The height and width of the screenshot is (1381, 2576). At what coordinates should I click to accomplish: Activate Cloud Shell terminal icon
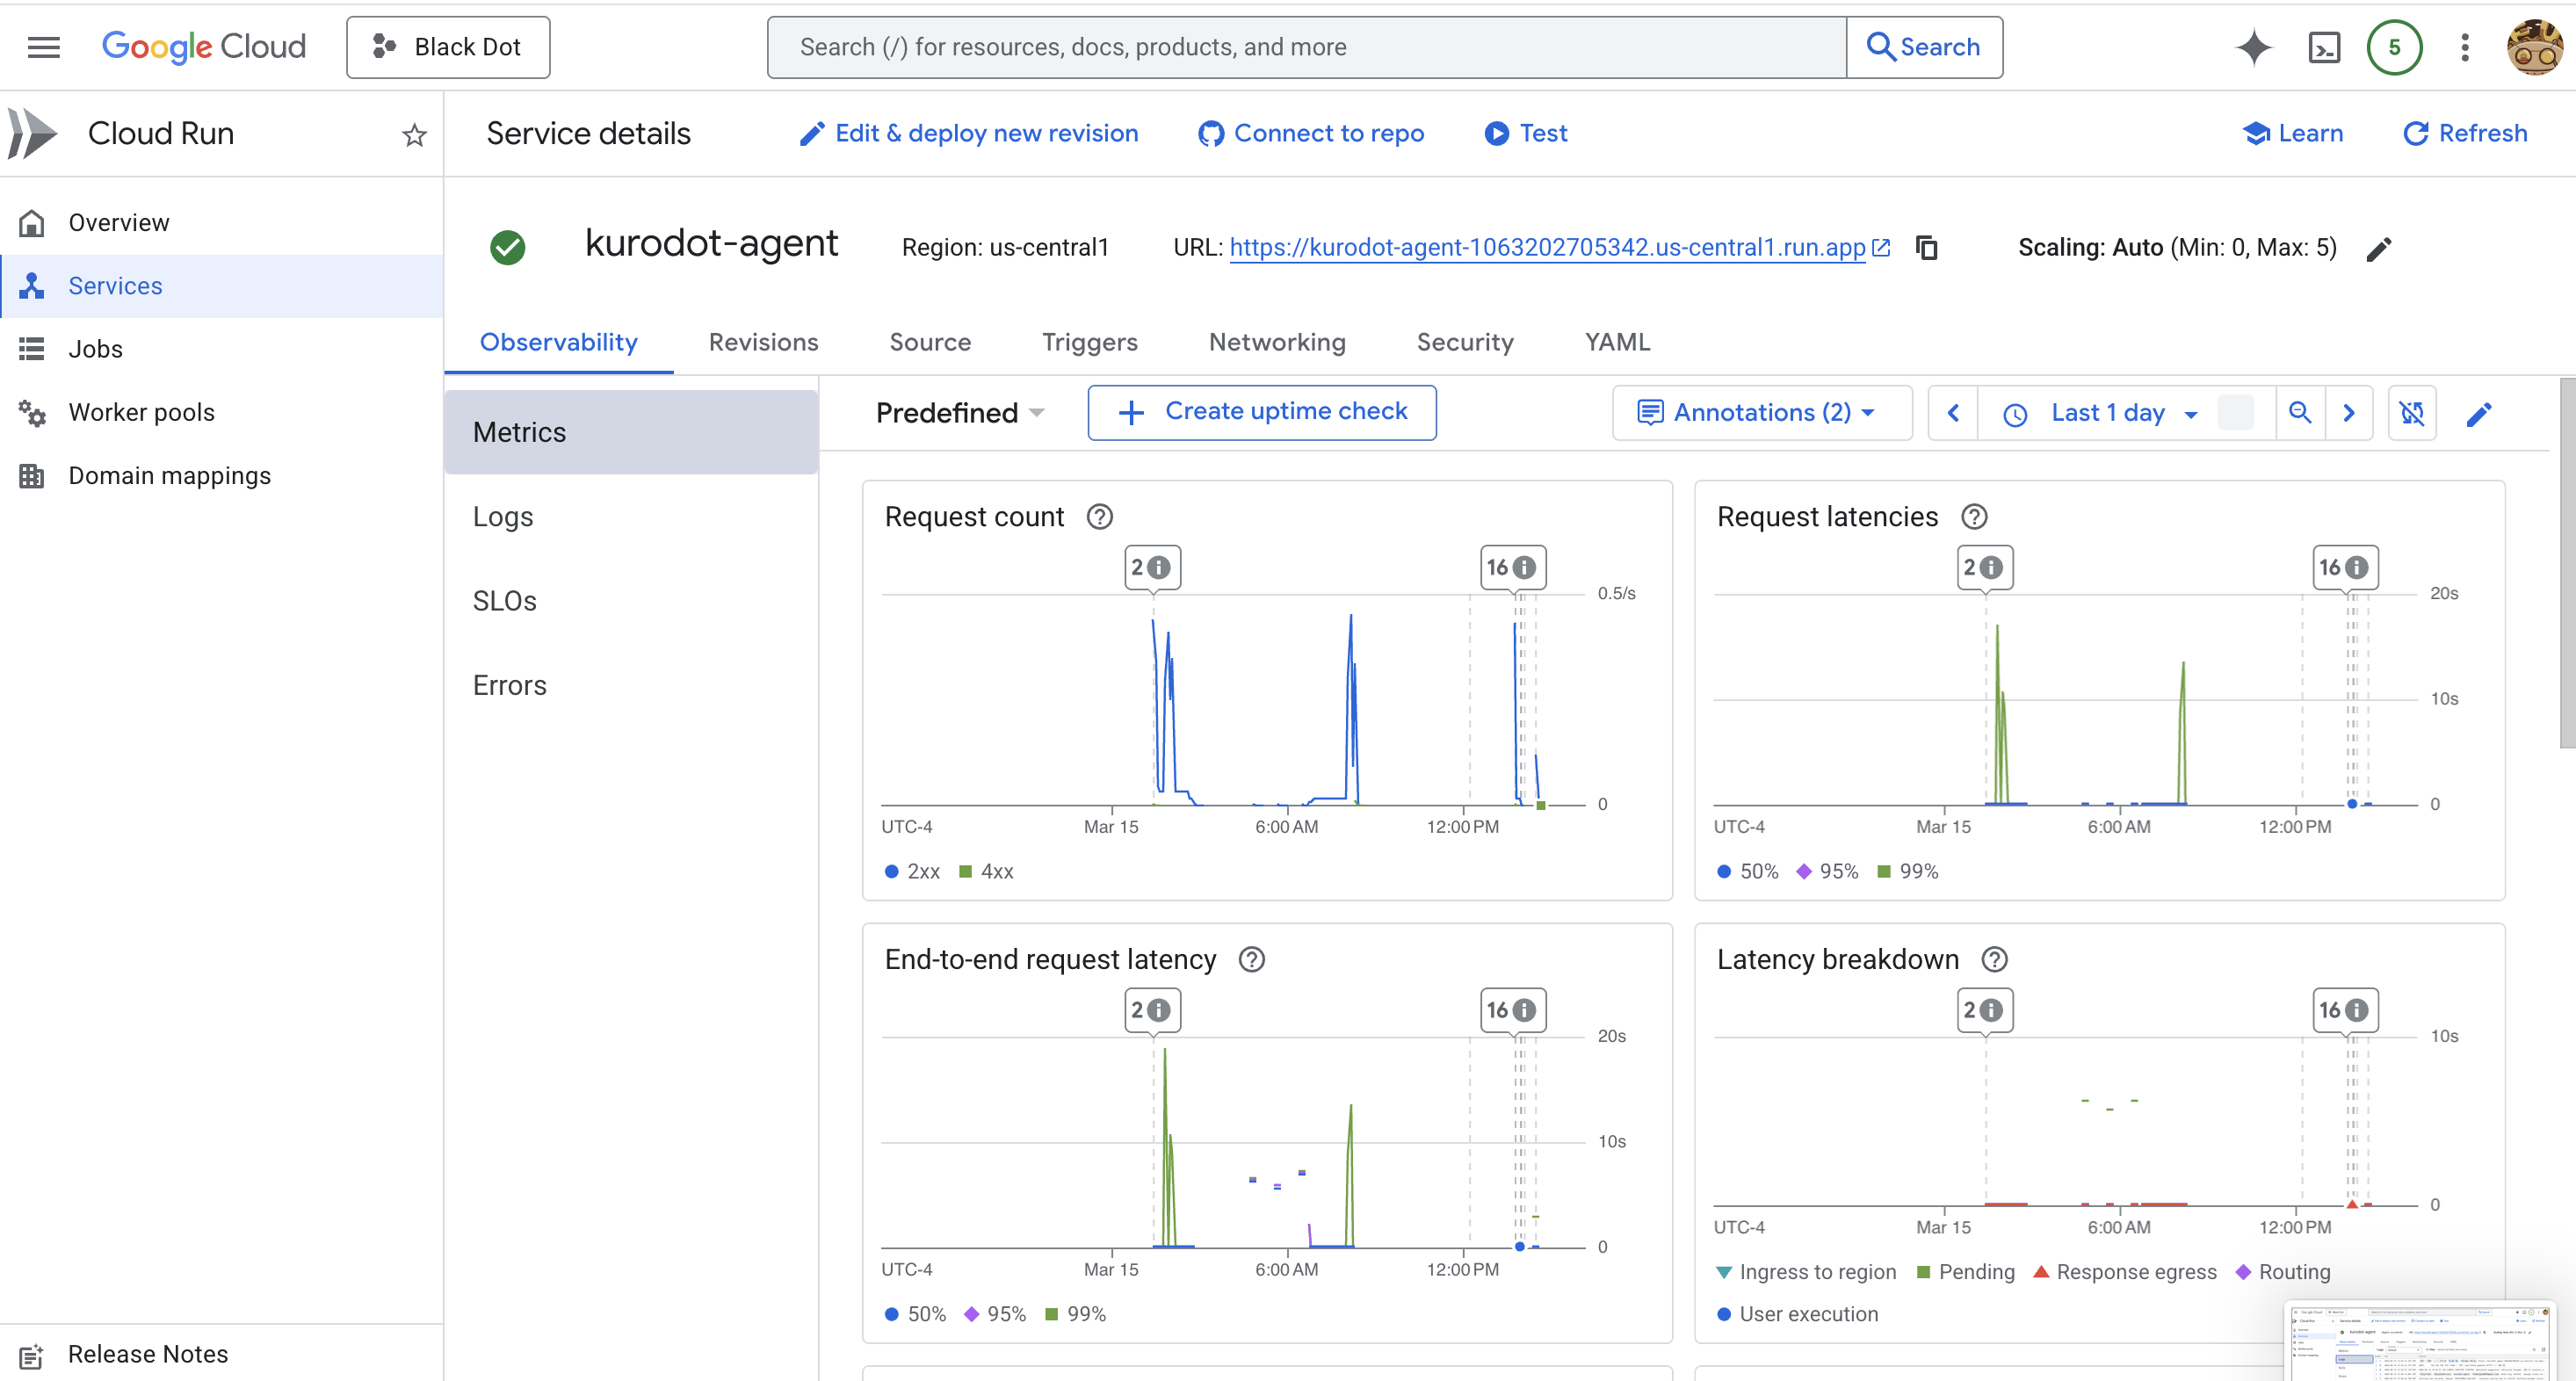[2324, 47]
